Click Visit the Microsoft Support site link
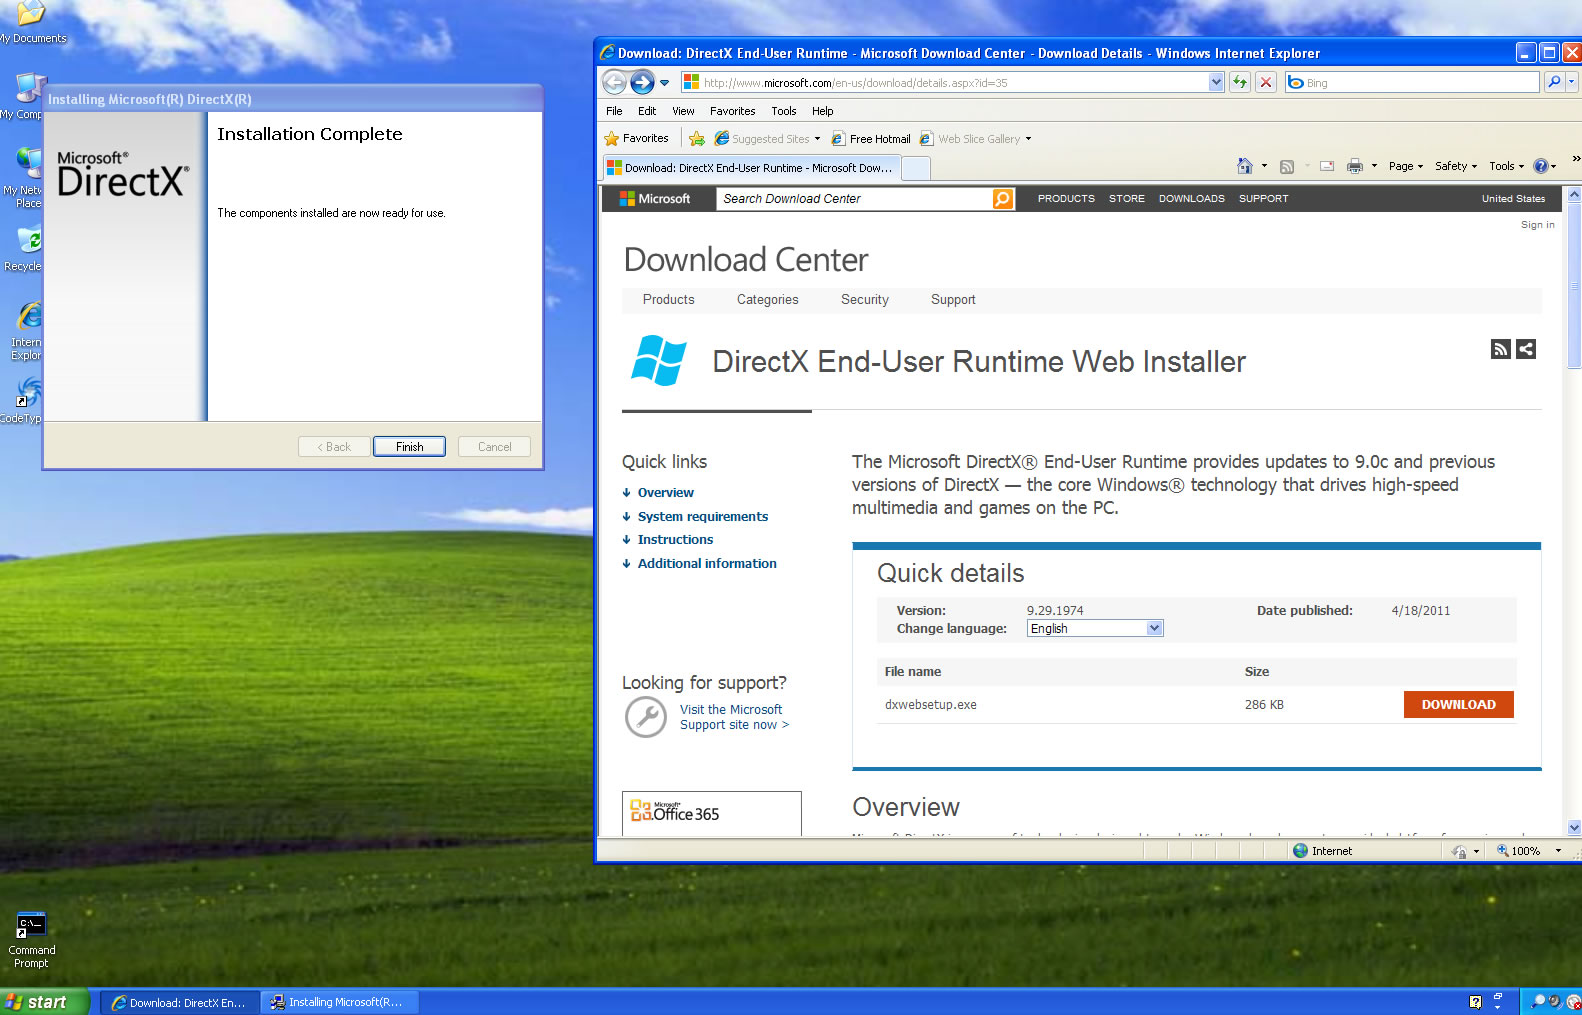Image resolution: width=1582 pixels, height=1015 pixels. [x=734, y=717]
